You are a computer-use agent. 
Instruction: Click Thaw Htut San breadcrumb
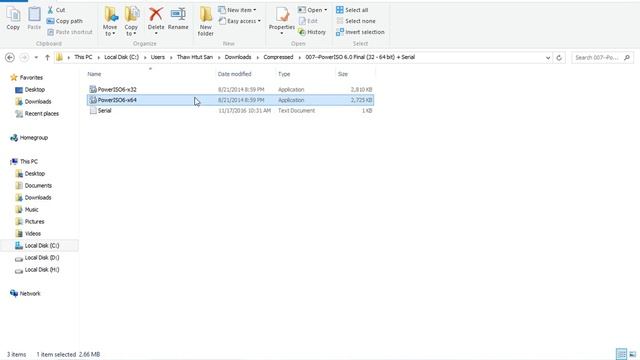pos(195,57)
